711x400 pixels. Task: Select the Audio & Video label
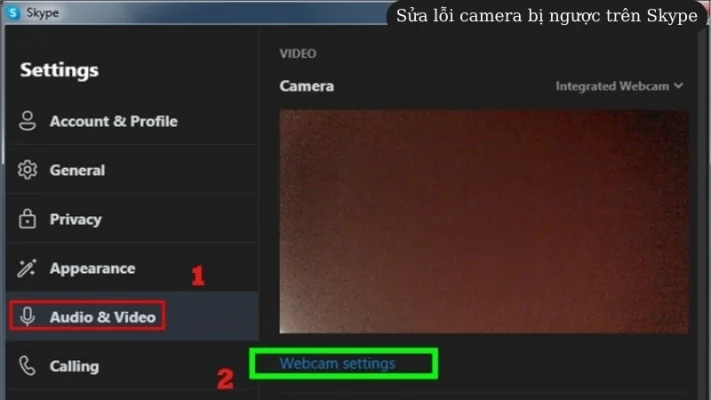click(x=102, y=317)
